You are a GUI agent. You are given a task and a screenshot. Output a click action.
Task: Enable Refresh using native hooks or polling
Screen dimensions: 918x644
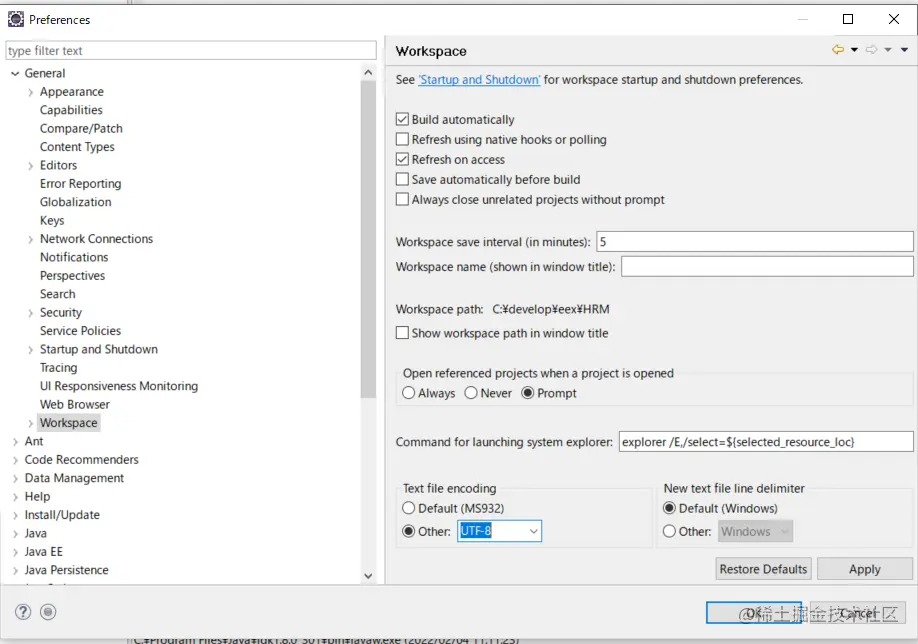point(402,139)
